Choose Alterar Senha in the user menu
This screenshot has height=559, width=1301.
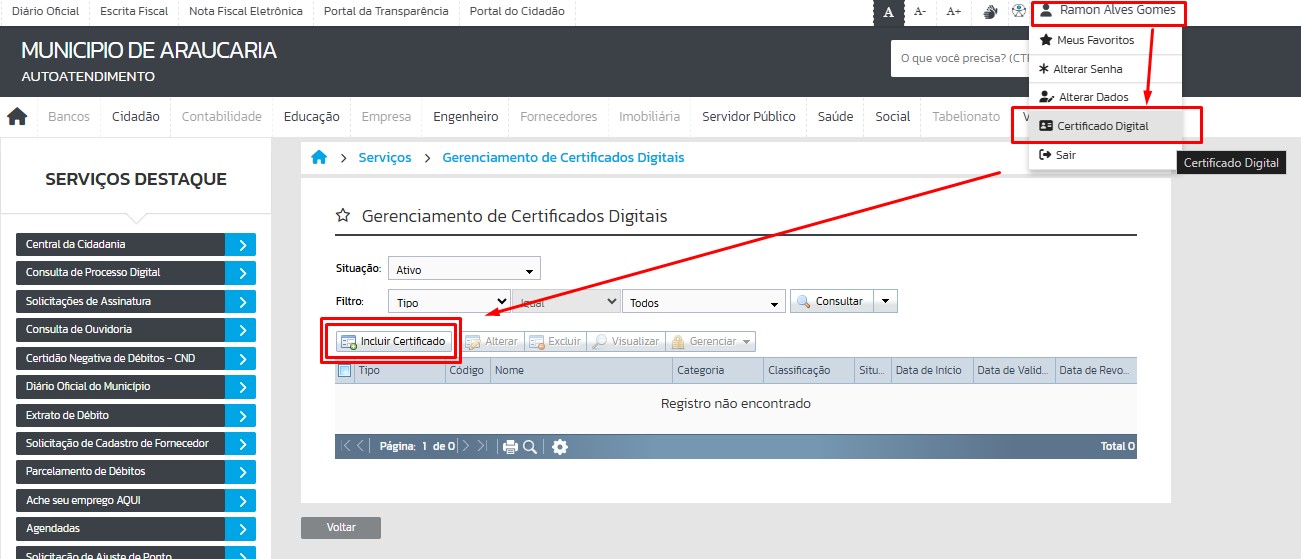point(1087,69)
